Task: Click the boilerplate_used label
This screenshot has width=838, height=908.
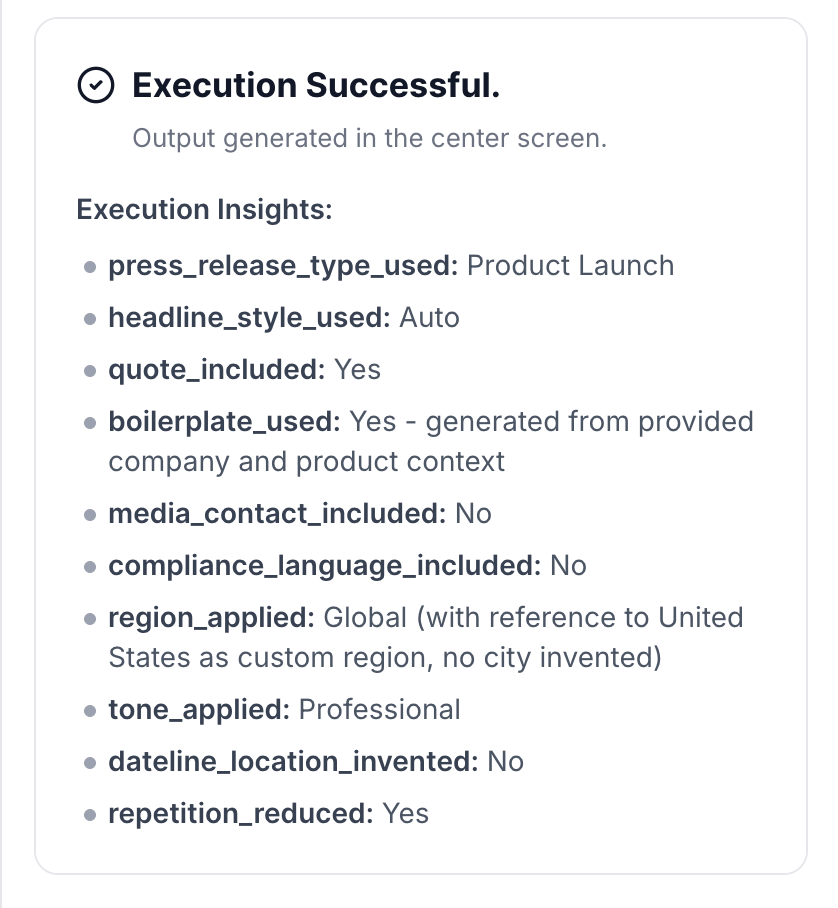Action: pyautogui.click(x=225, y=422)
